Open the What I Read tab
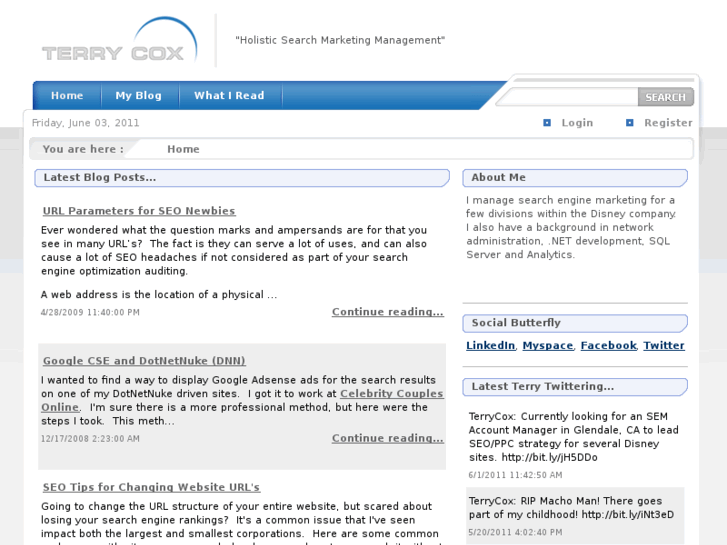The height and width of the screenshot is (545, 727). tap(229, 96)
